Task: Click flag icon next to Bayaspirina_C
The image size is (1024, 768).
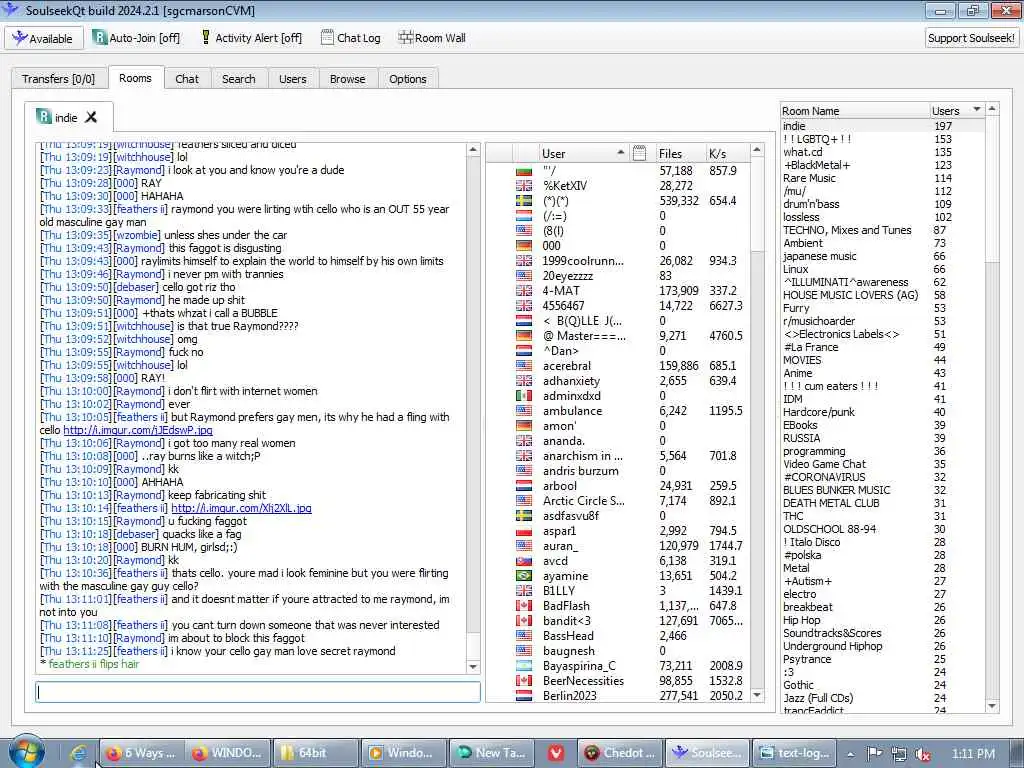Action: click(x=524, y=666)
